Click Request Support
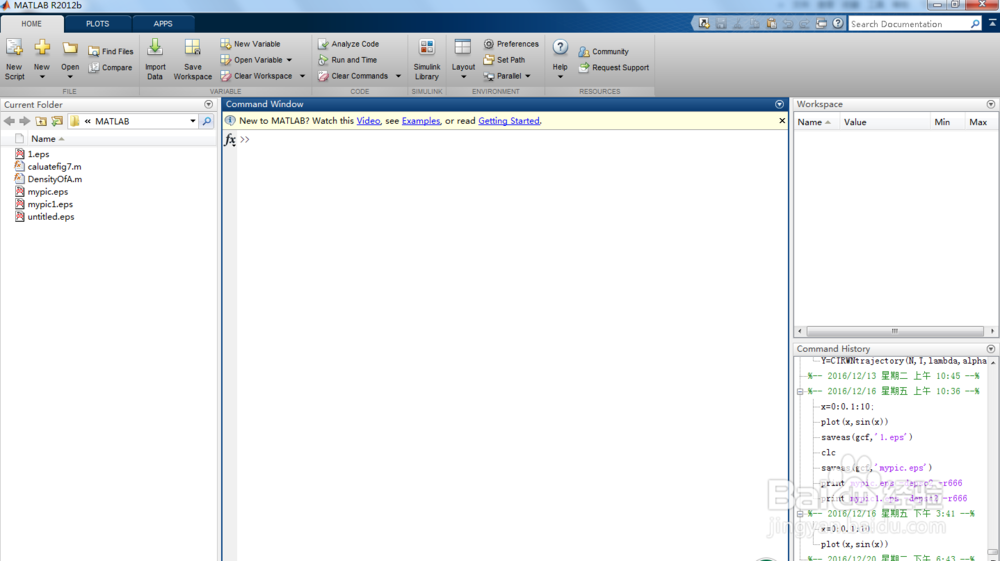The image size is (1000, 561). (x=614, y=68)
